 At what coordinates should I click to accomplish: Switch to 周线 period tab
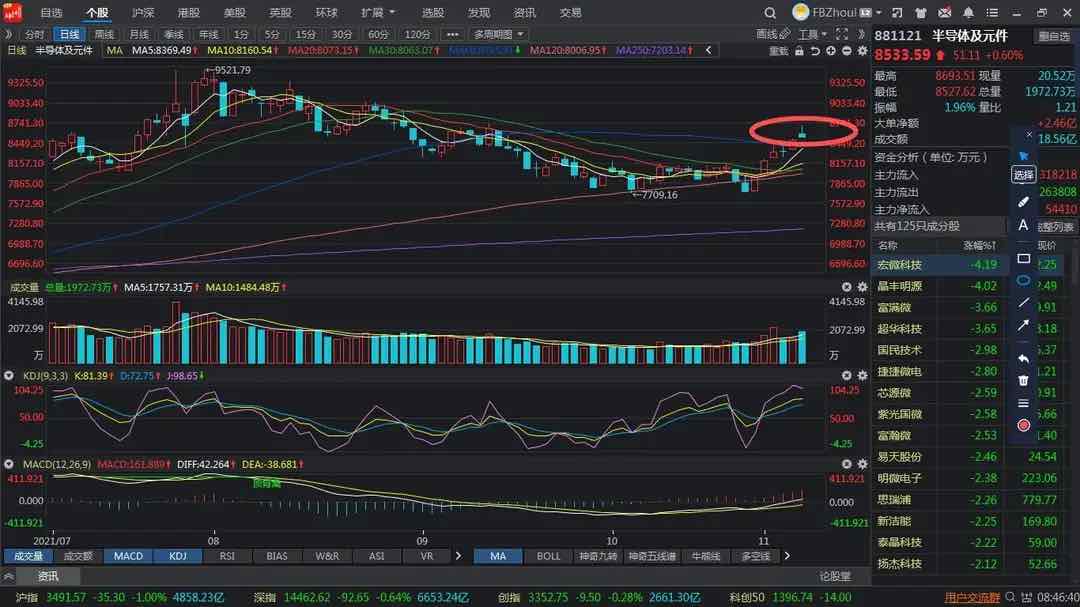point(104,34)
